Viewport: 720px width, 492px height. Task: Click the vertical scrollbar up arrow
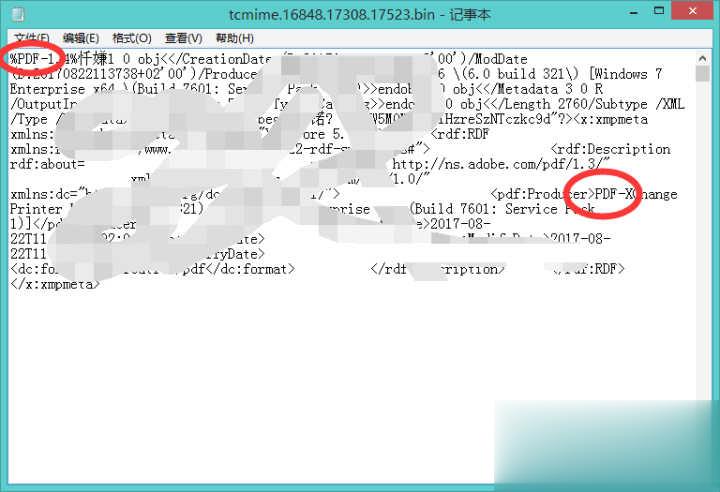(x=702, y=58)
